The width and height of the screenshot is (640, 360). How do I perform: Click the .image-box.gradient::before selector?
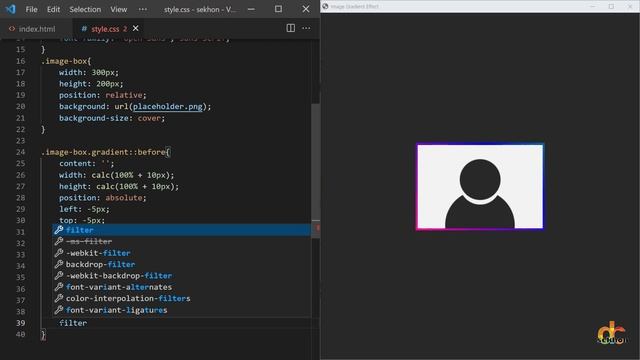tap(103, 152)
